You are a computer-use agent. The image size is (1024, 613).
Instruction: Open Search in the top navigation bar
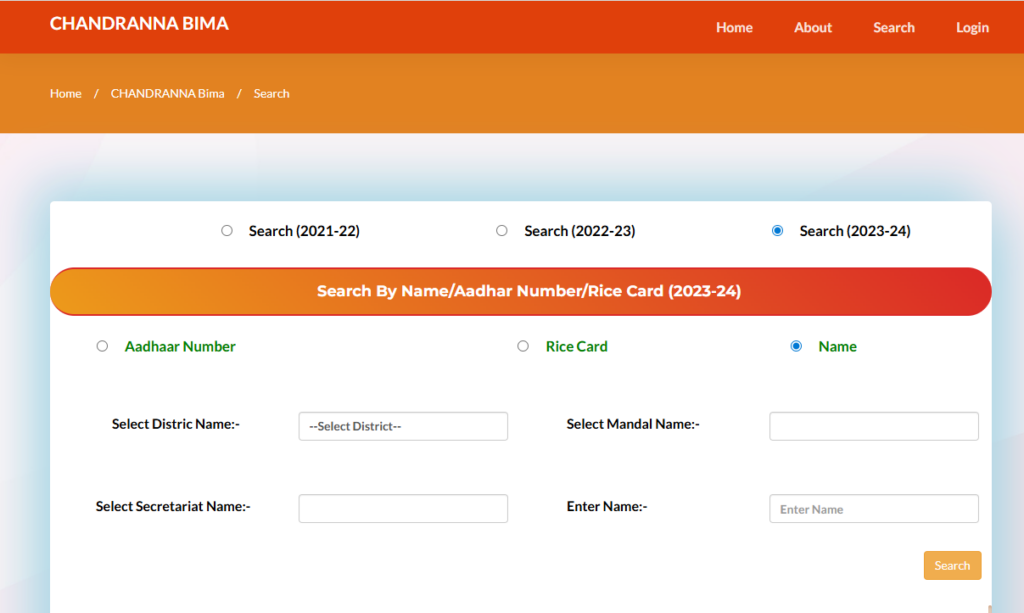pos(893,27)
